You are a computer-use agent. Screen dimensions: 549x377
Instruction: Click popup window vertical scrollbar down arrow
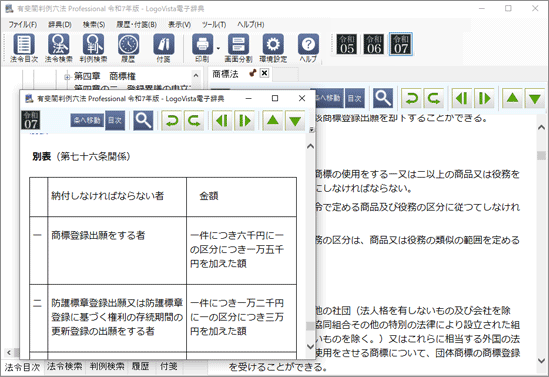point(310,347)
